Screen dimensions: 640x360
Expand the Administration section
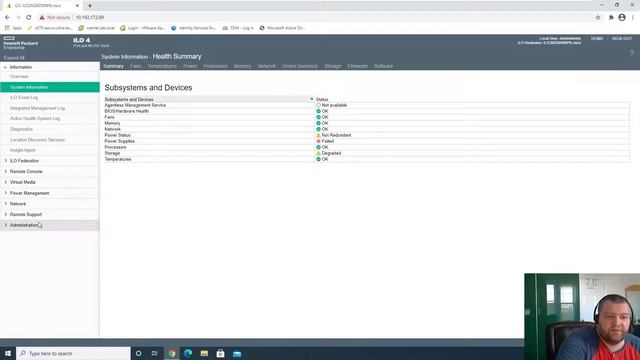6,225
